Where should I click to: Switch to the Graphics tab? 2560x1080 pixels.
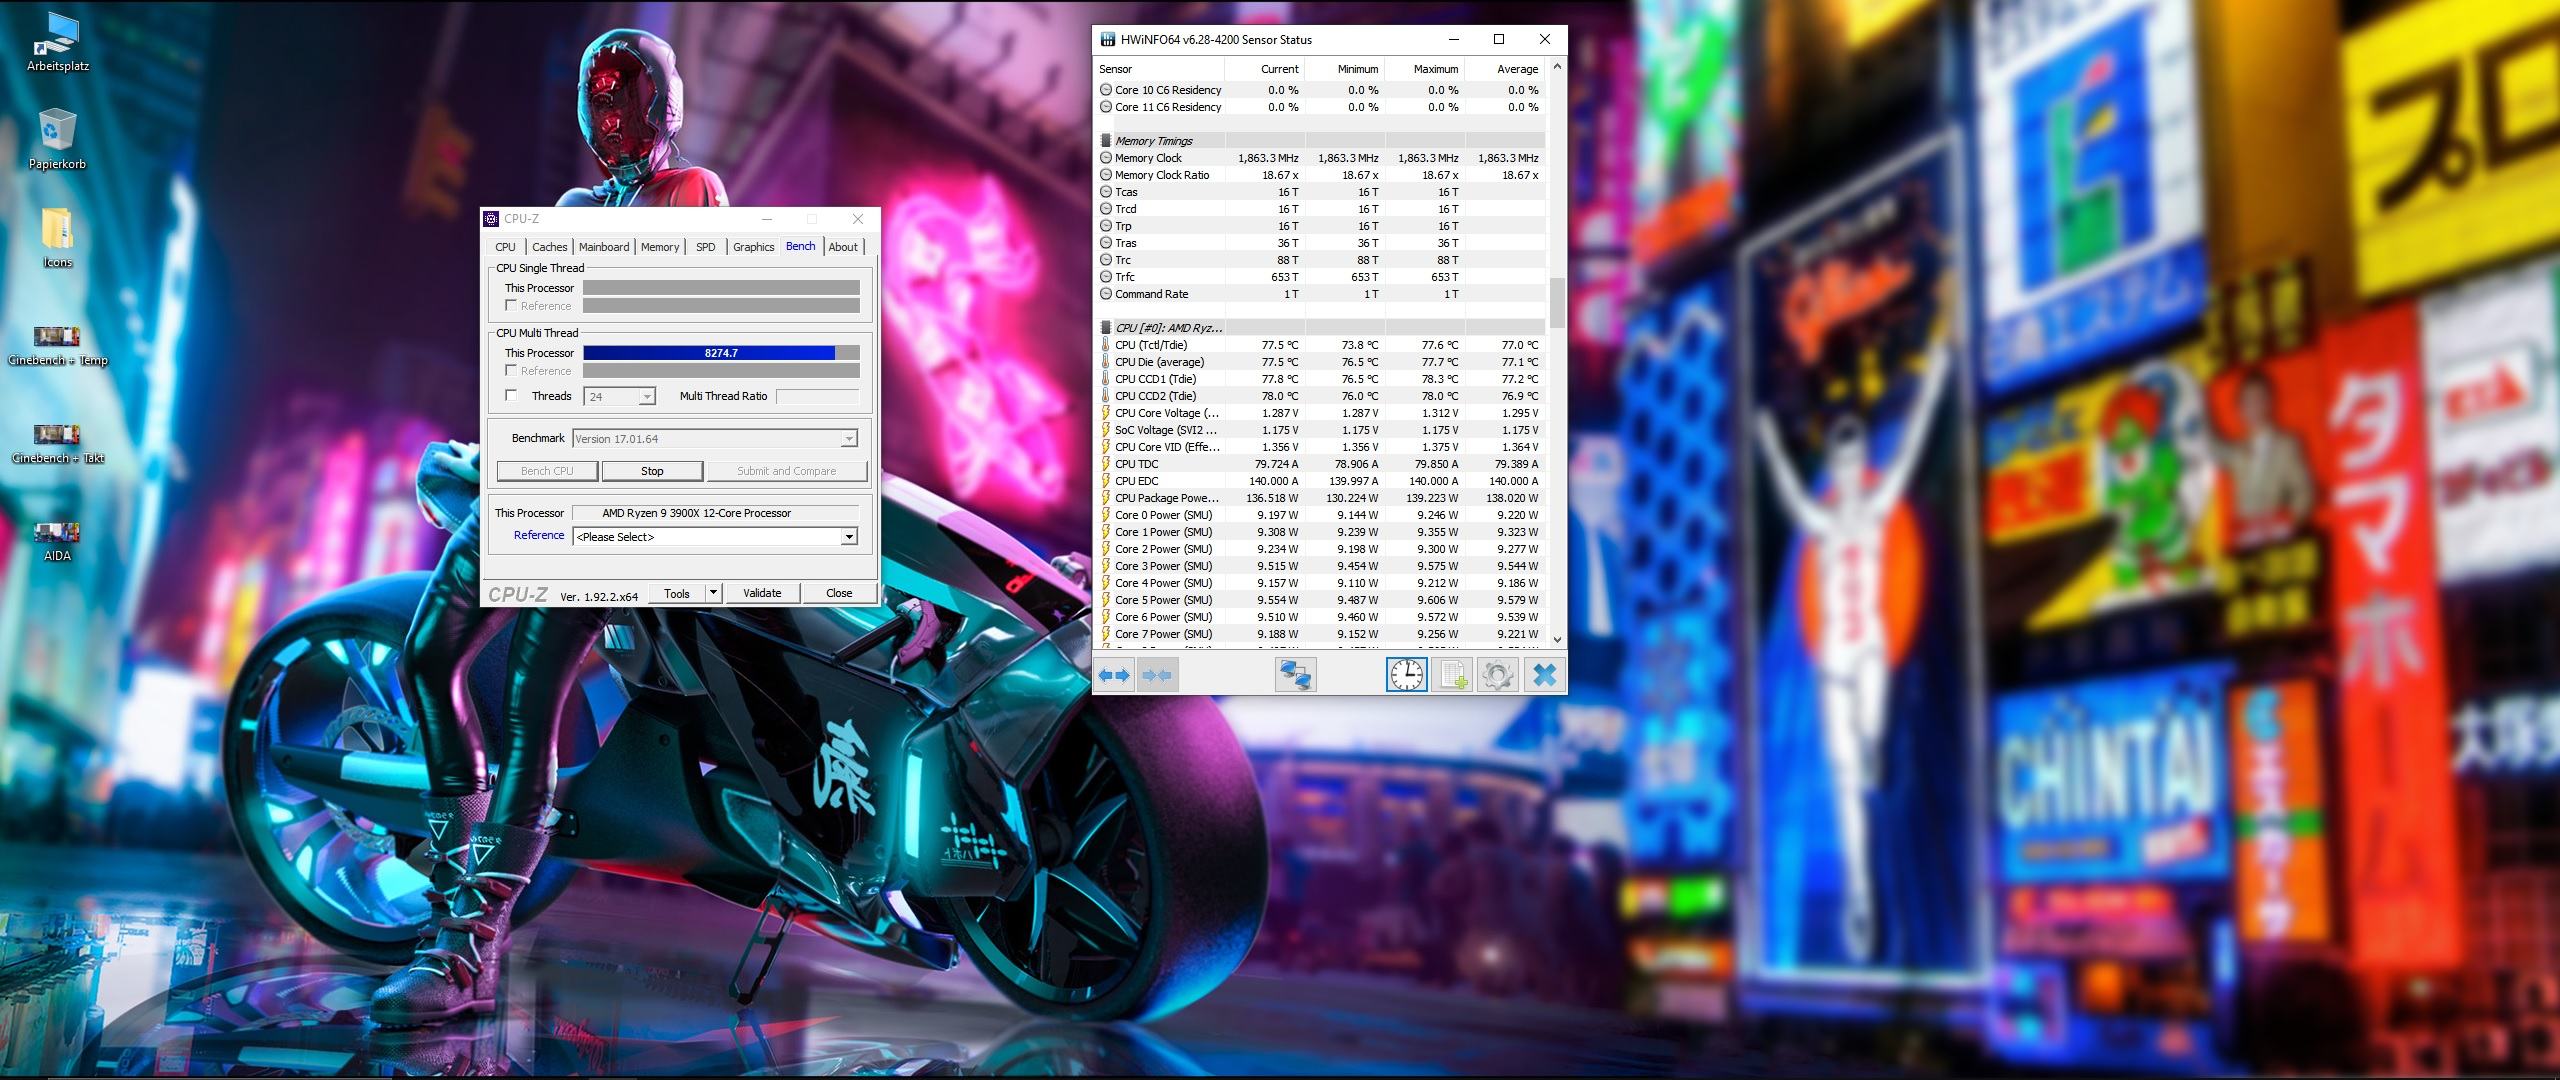pyautogui.click(x=753, y=247)
